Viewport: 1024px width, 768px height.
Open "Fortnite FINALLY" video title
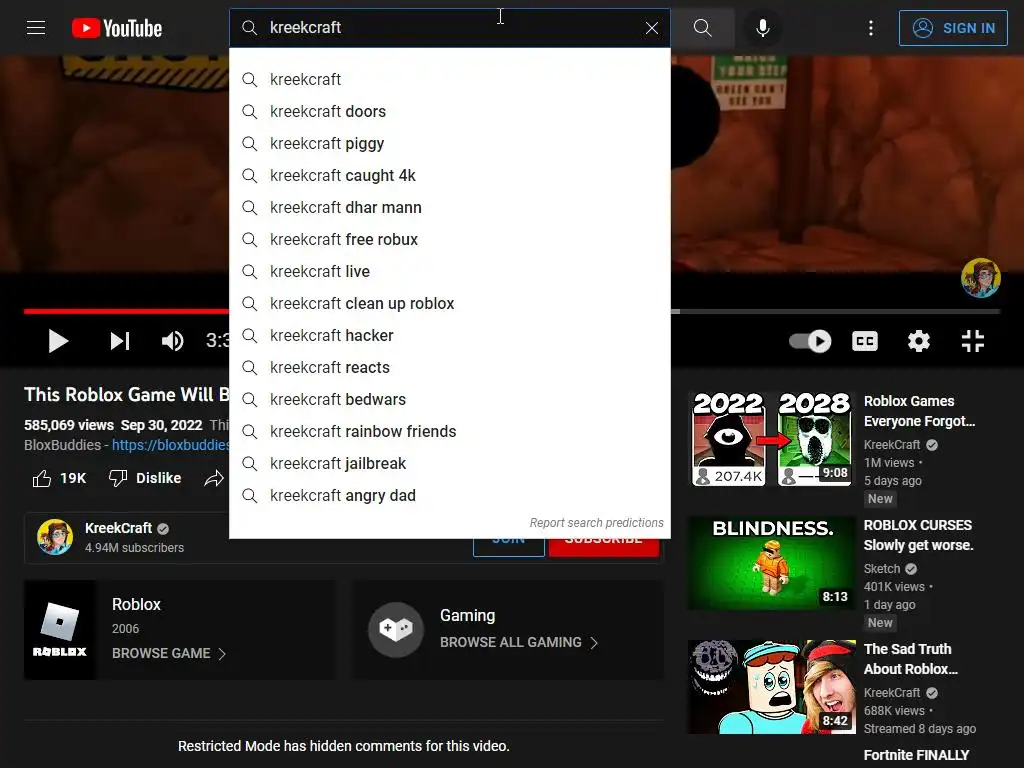pyautogui.click(x=916, y=756)
